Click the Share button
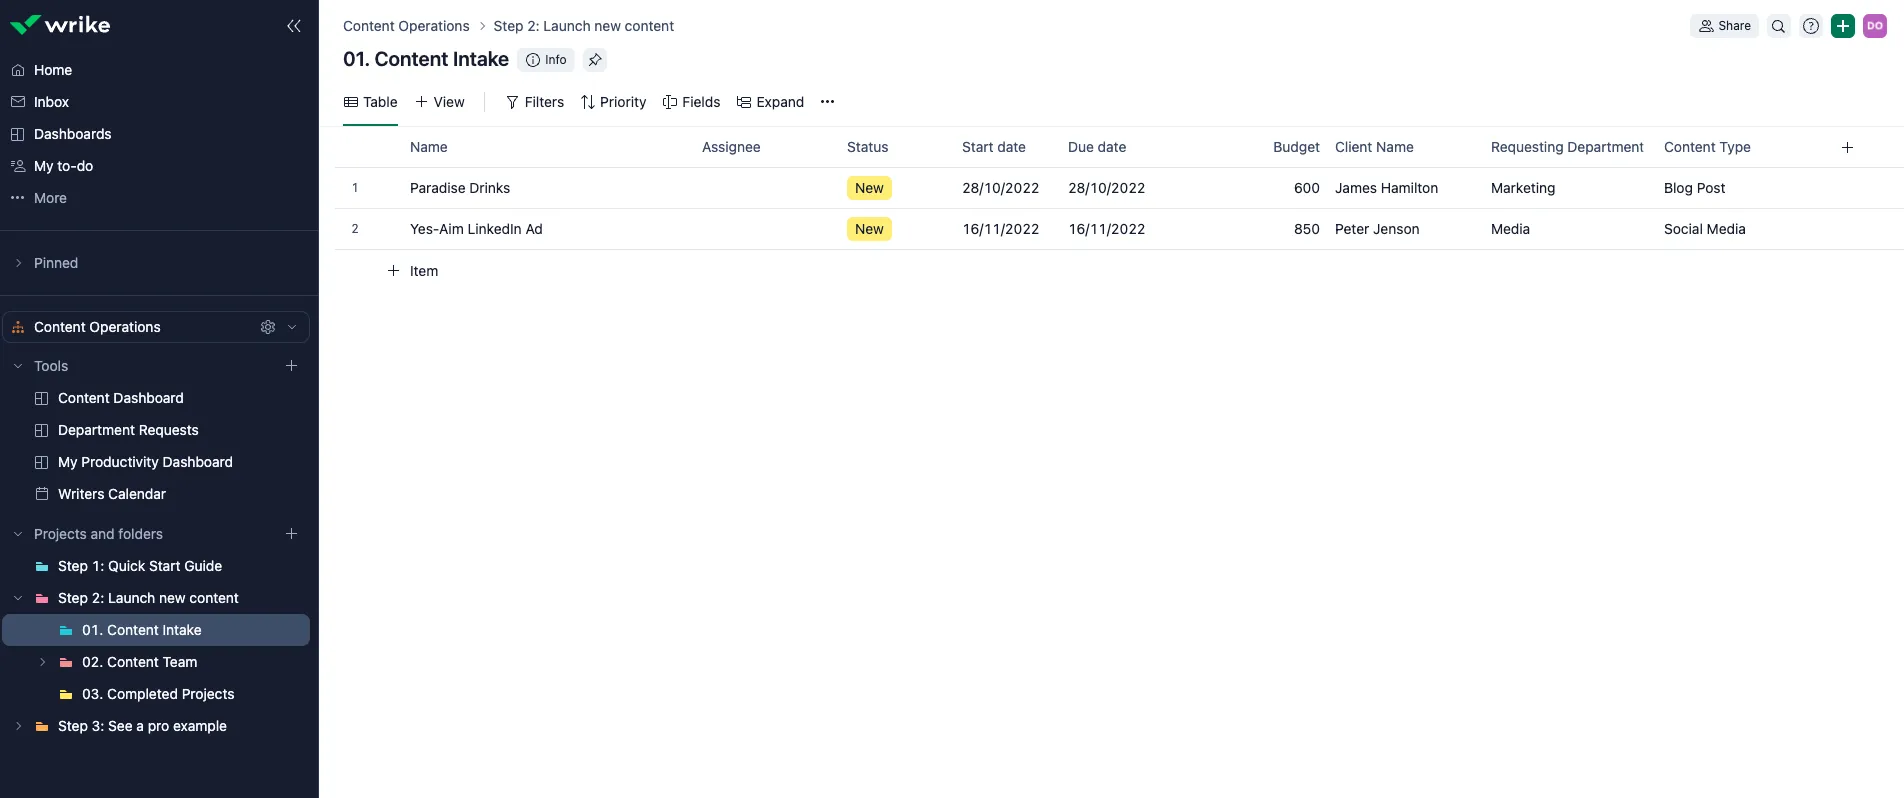The image size is (1904, 798). [1724, 26]
